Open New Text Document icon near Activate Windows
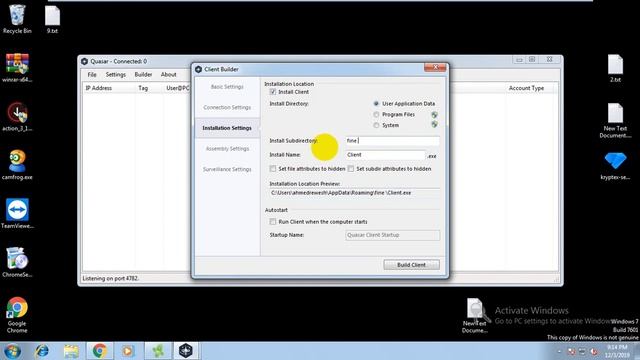The width and height of the screenshot is (640, 360). click(475, 316)
